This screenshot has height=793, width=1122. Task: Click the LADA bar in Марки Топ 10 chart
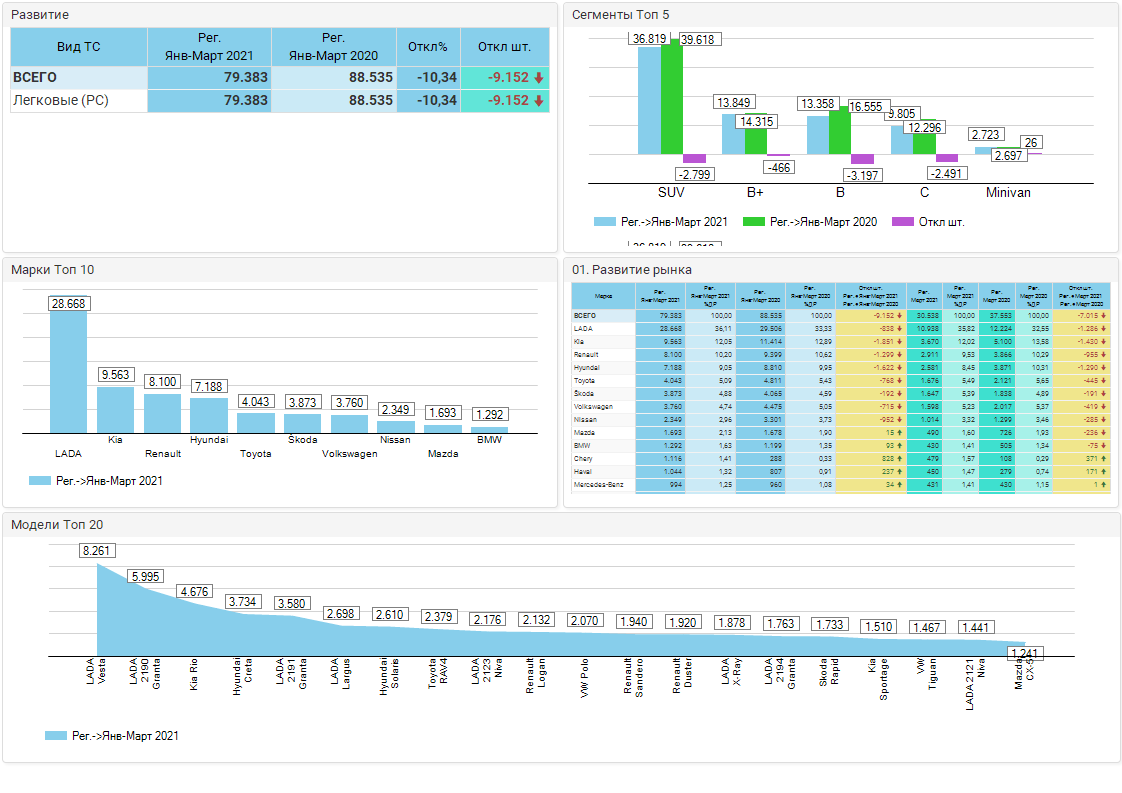[68, 372]
